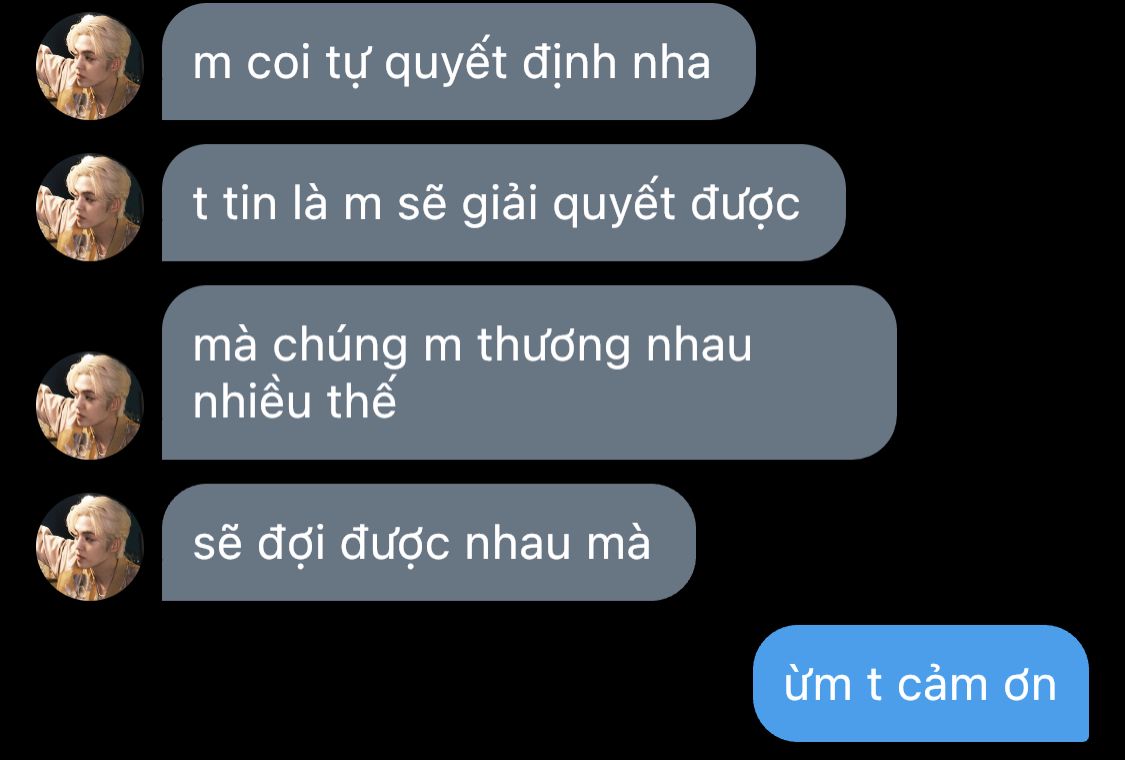Click the word "coi" in the first message

278,63
